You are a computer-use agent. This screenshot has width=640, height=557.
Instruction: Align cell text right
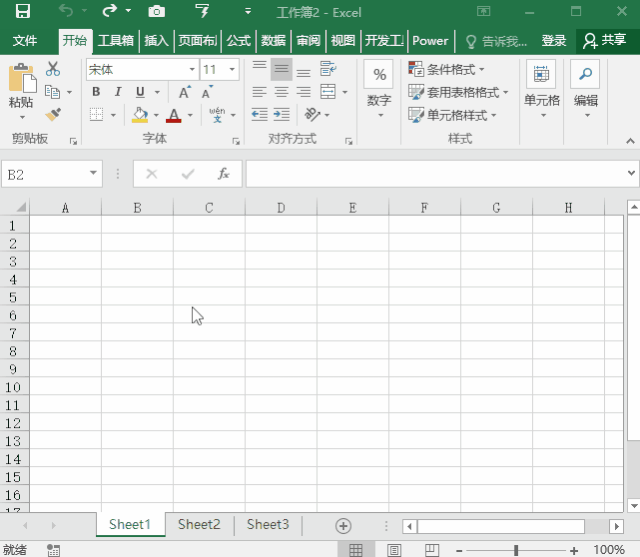(x=303, y=92)
